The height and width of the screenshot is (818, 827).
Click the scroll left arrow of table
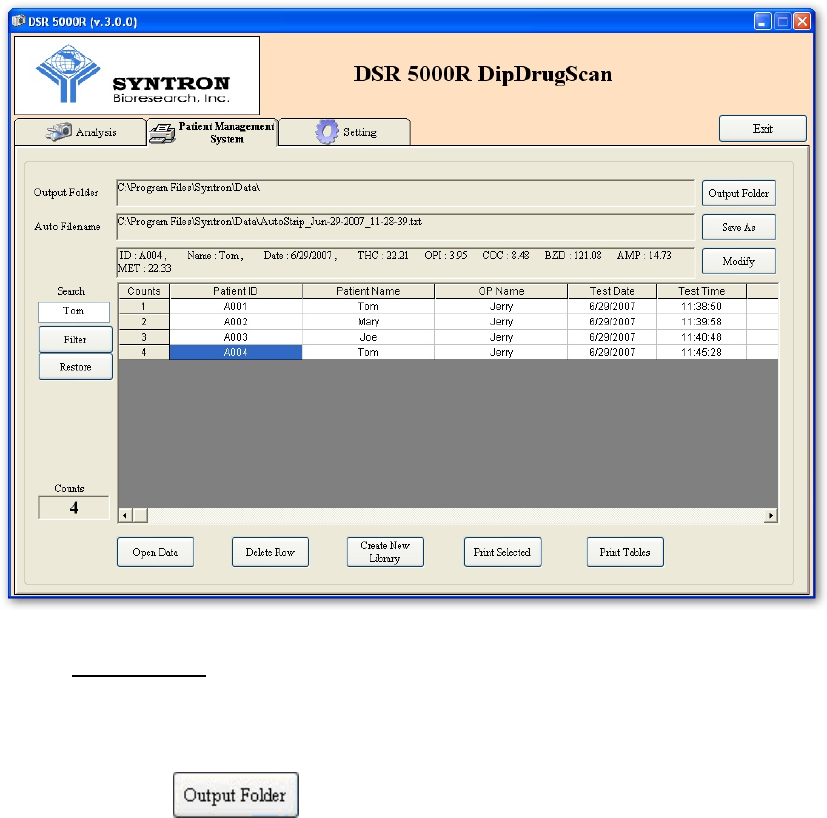click(125, 515)
